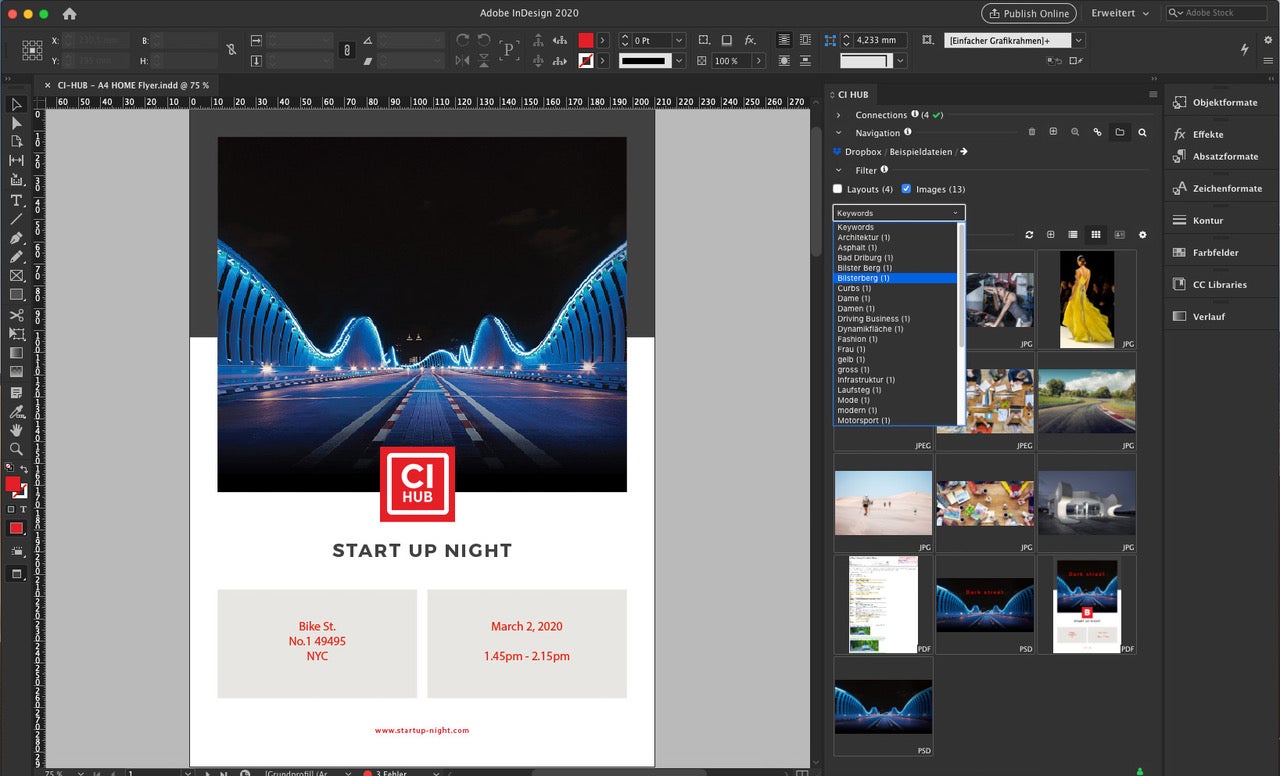Open CI HUB settings gear icon
Viewport: 1280px width, 776px height.
click(1142, 235)
